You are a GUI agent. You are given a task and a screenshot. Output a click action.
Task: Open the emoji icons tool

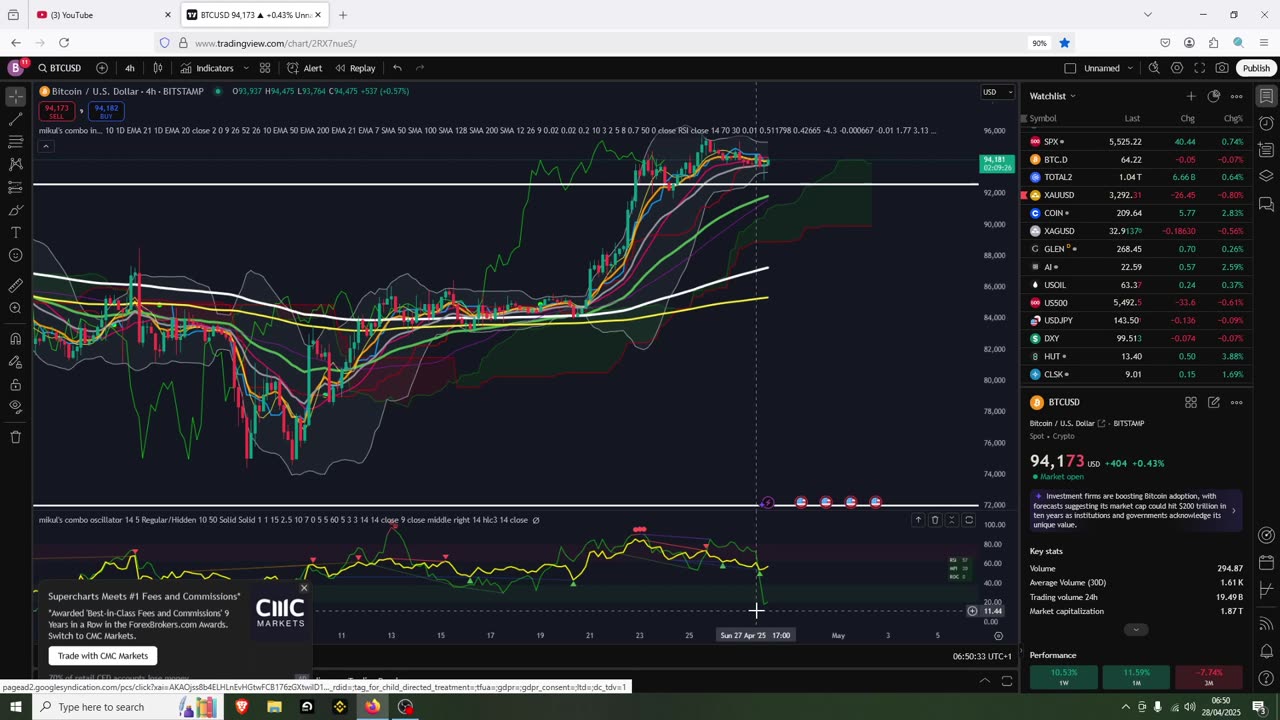(15, 255)
